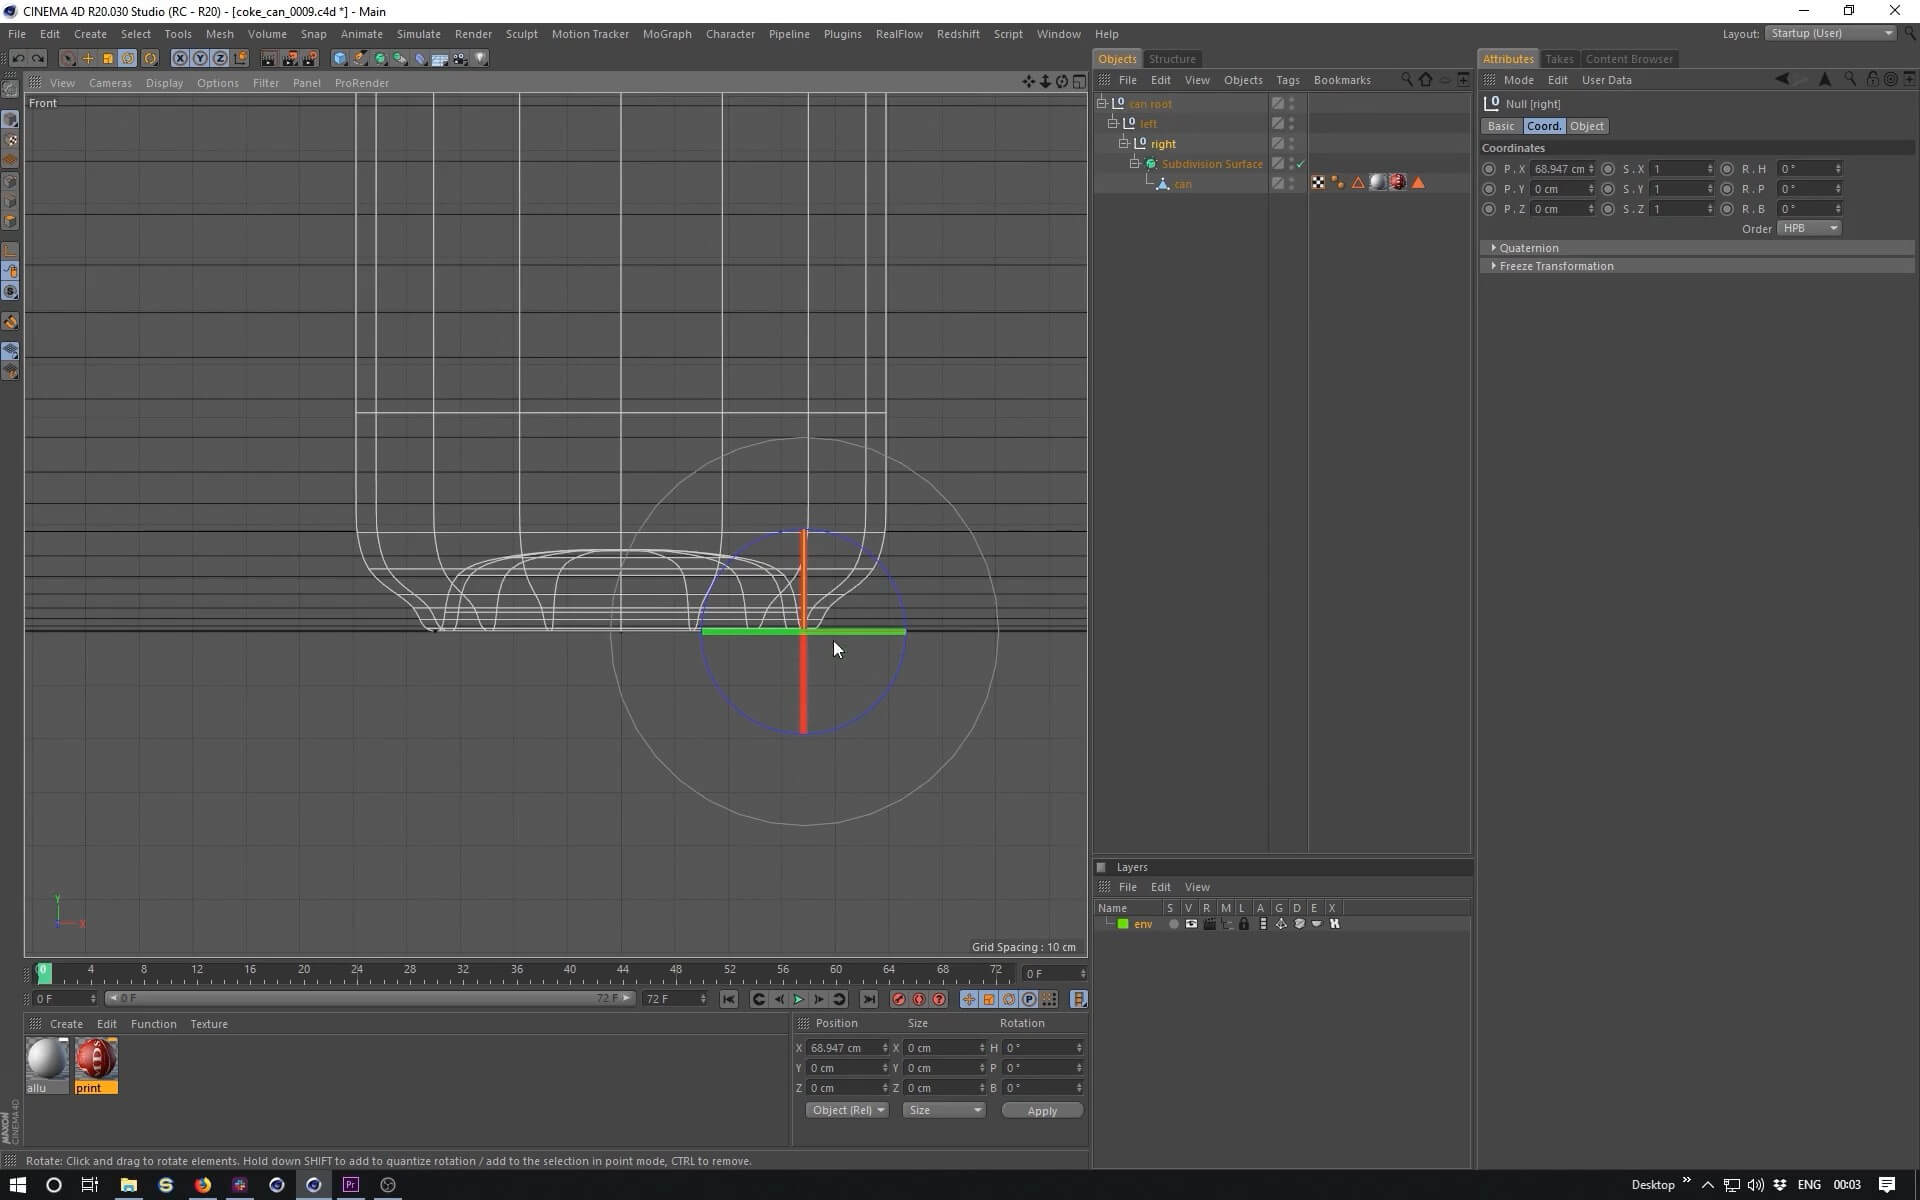Add a Cube primitive object
This screenshot has width=1920, height=1200.
(340, 58)
